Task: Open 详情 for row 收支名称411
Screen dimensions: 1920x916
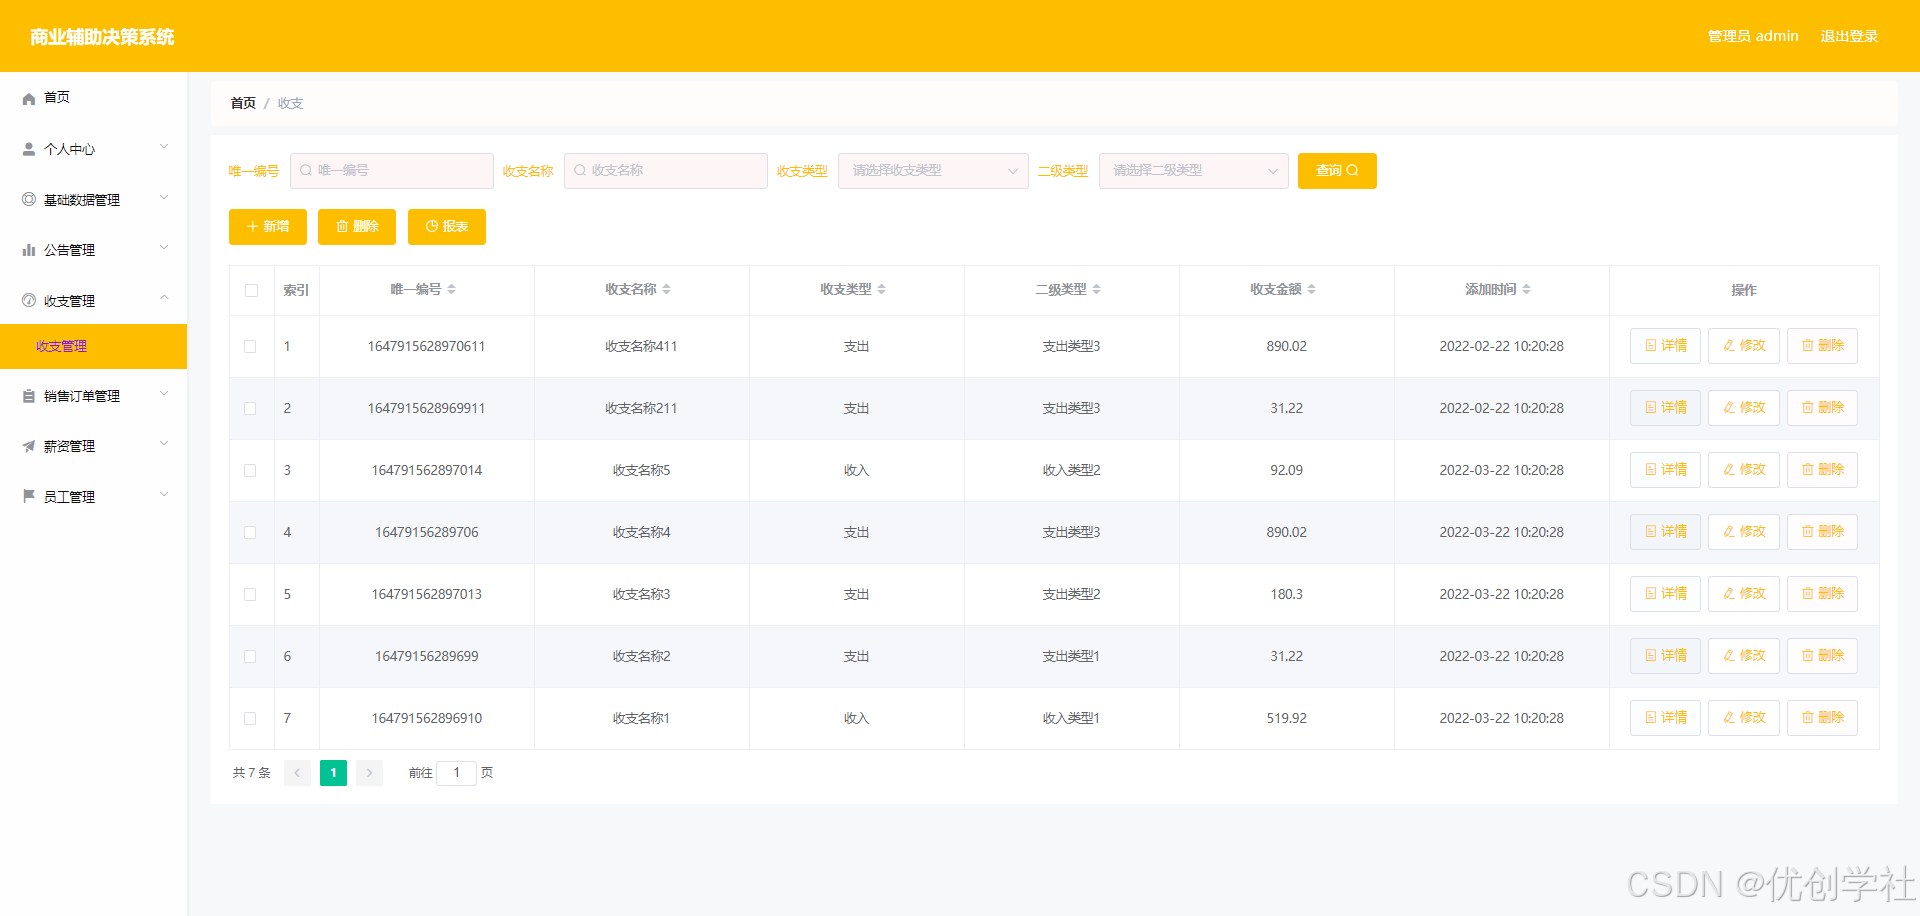Action: click(1665, 346)
